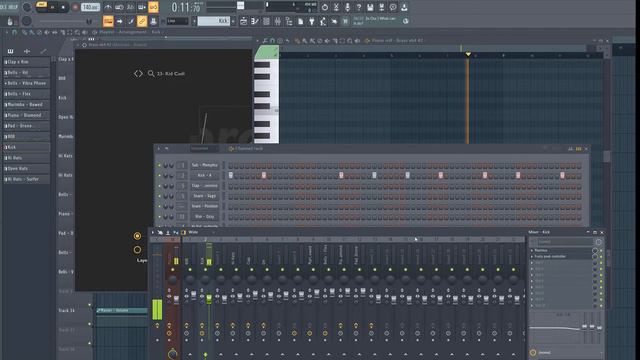Click the magnet snap icon in piano roll

coord(273,41)
